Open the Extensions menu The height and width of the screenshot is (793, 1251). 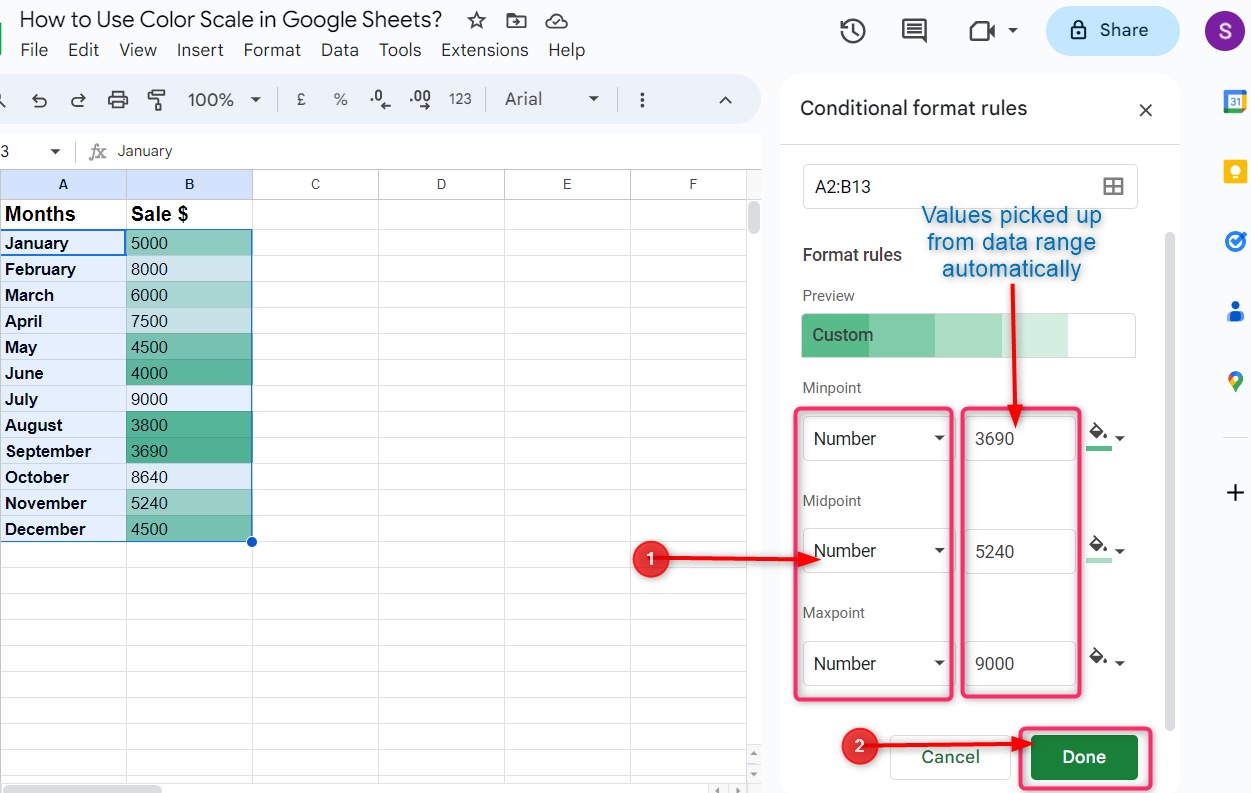tap(485, 50)
